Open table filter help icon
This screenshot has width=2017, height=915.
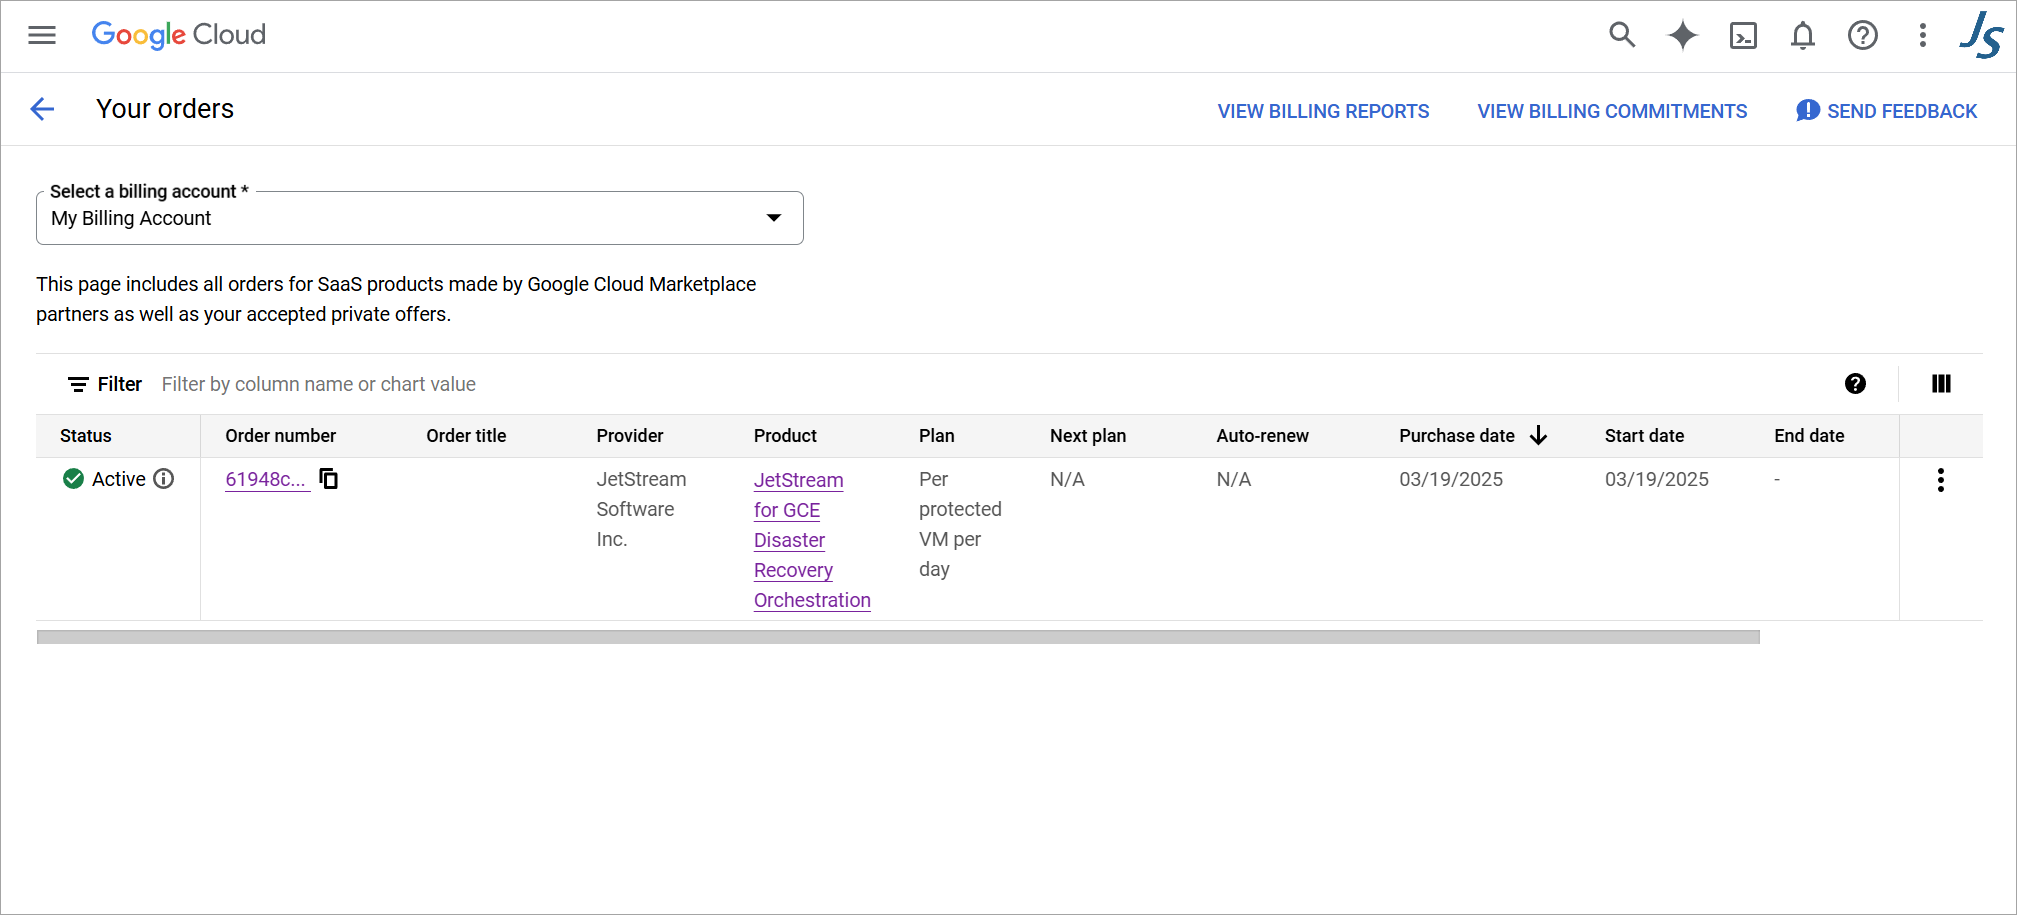tap(1855, 384)
